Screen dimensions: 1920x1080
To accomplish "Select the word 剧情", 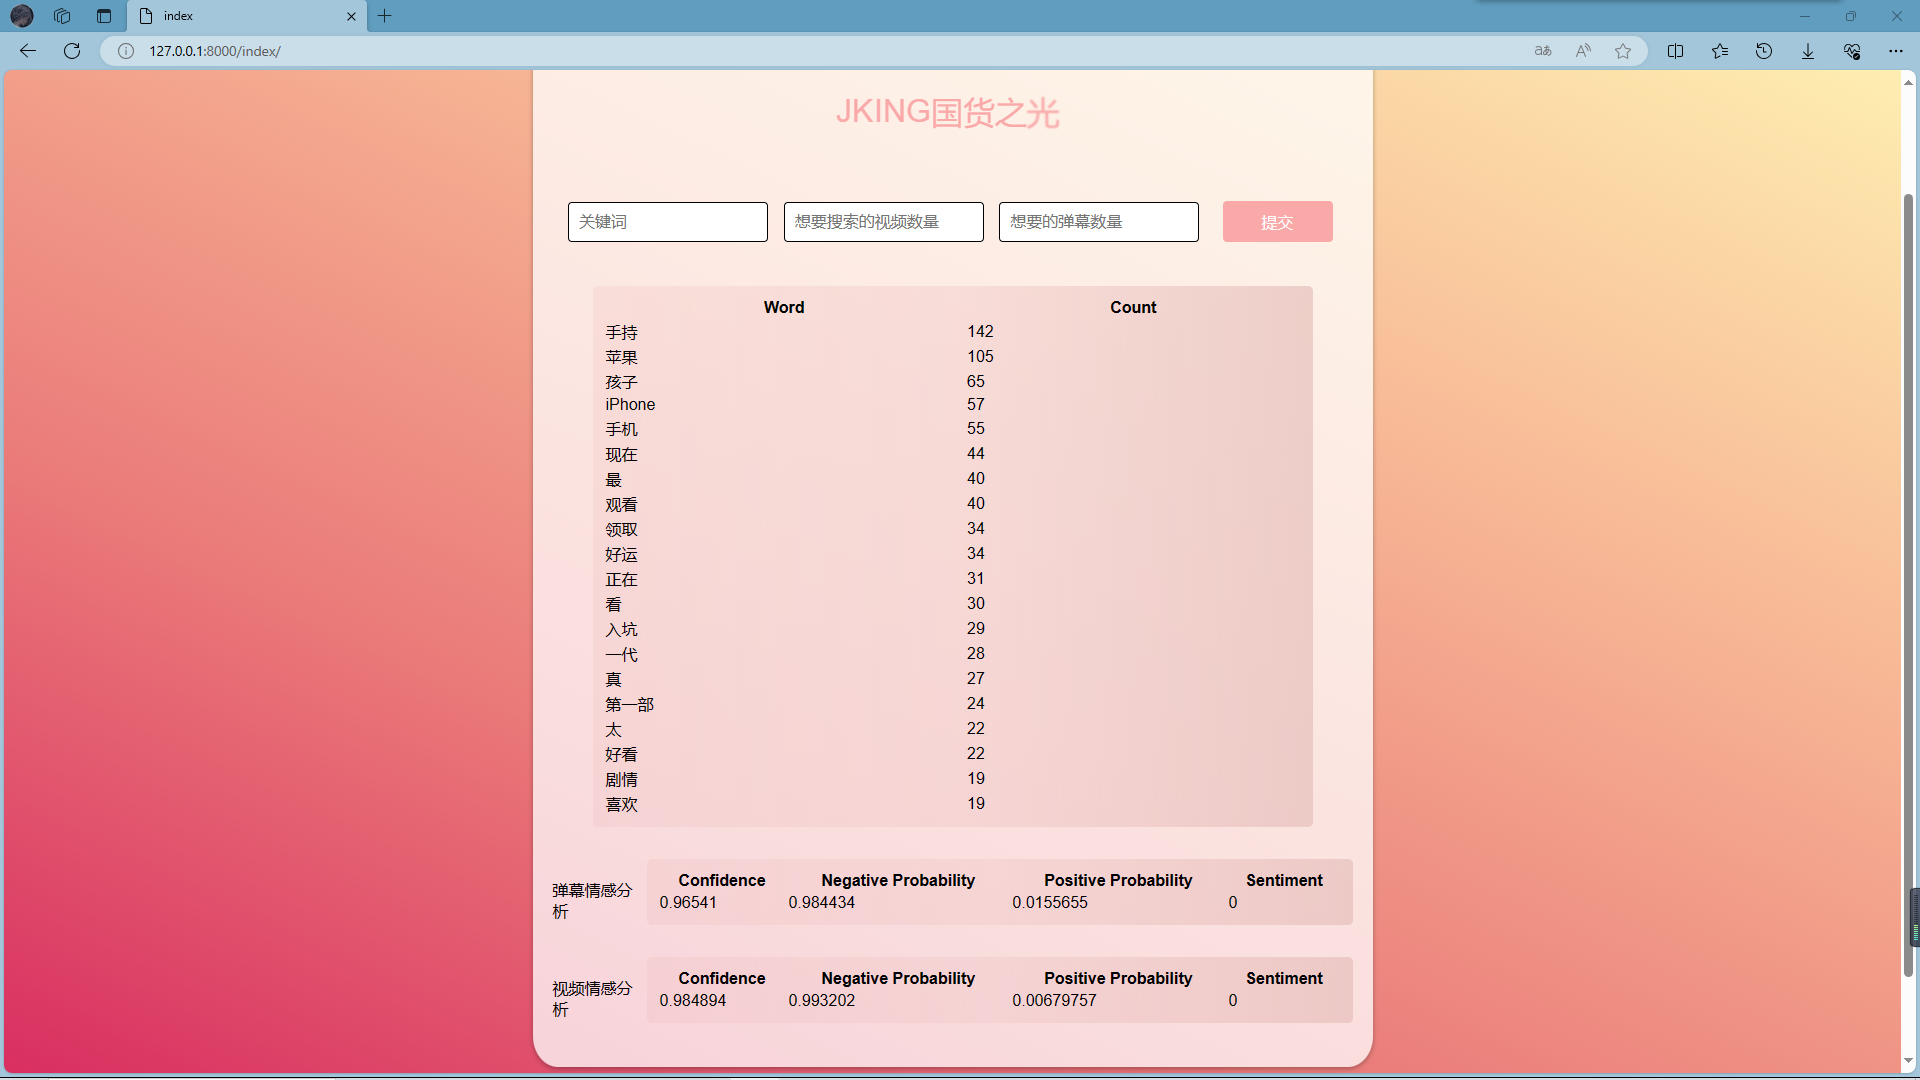I will click(x=621, y=780).
